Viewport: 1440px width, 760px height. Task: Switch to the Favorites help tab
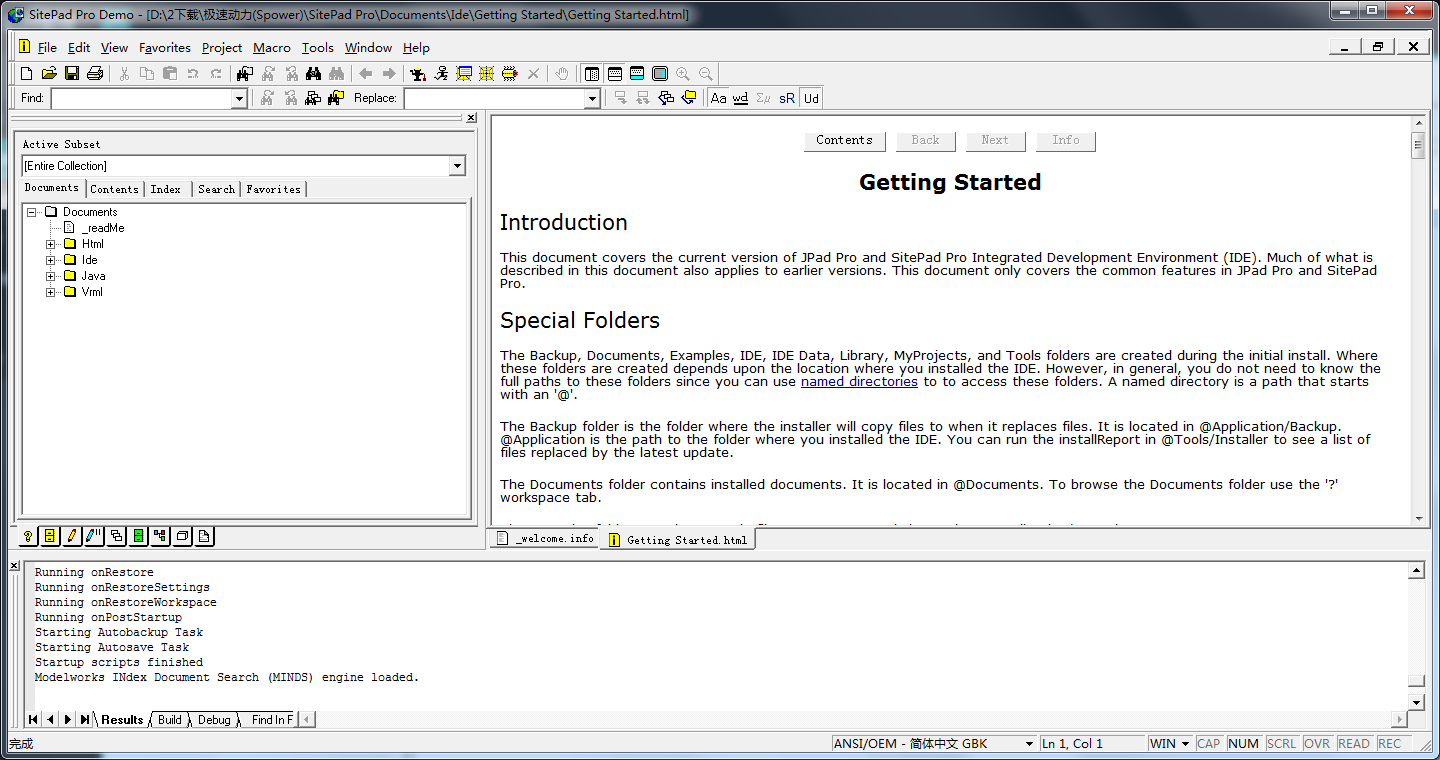click(x=273, y=189)
